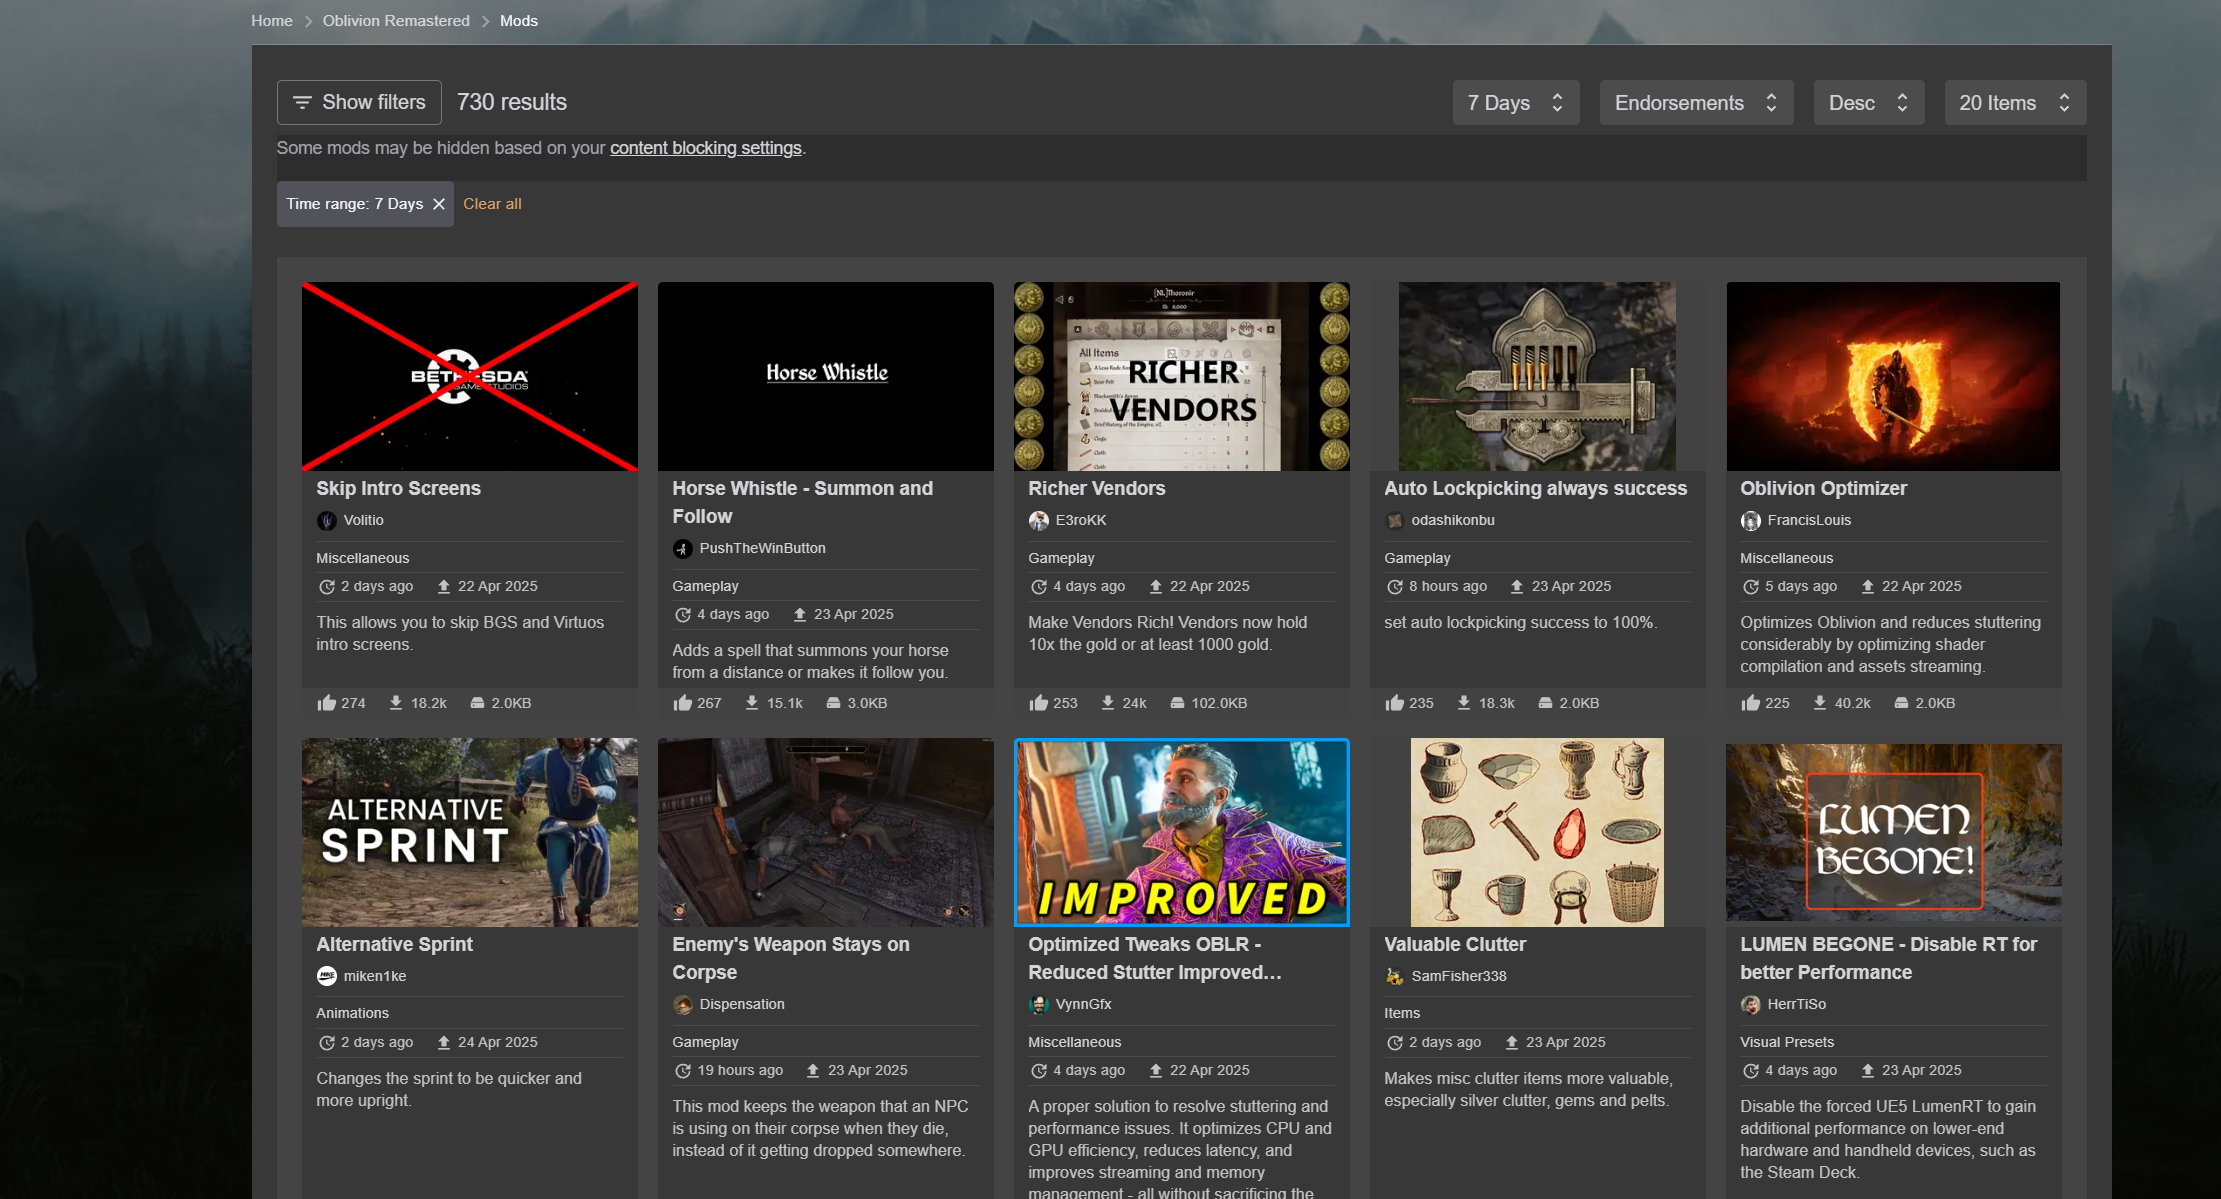Click thumbs-up icon on Oblivion Optimizer card
2221x1199 pixels.
click(x=1750, y=703)
